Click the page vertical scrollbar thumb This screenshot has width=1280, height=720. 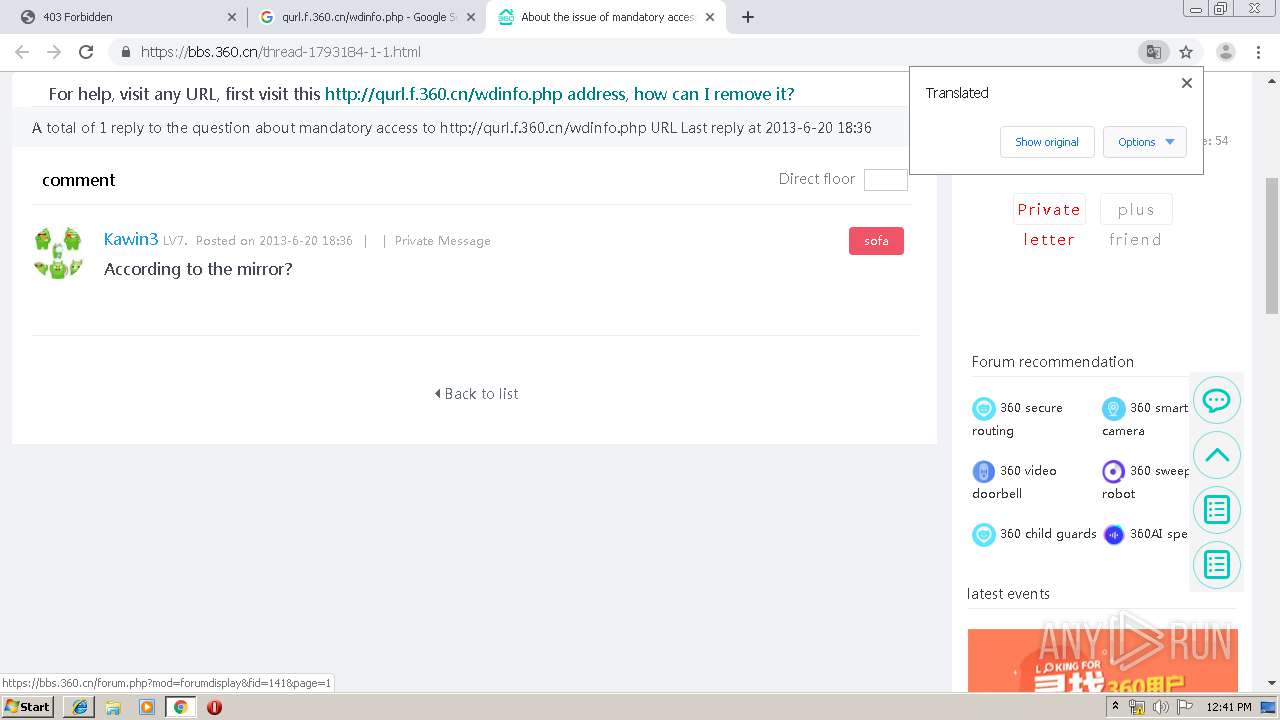(x=1272, y=246)
